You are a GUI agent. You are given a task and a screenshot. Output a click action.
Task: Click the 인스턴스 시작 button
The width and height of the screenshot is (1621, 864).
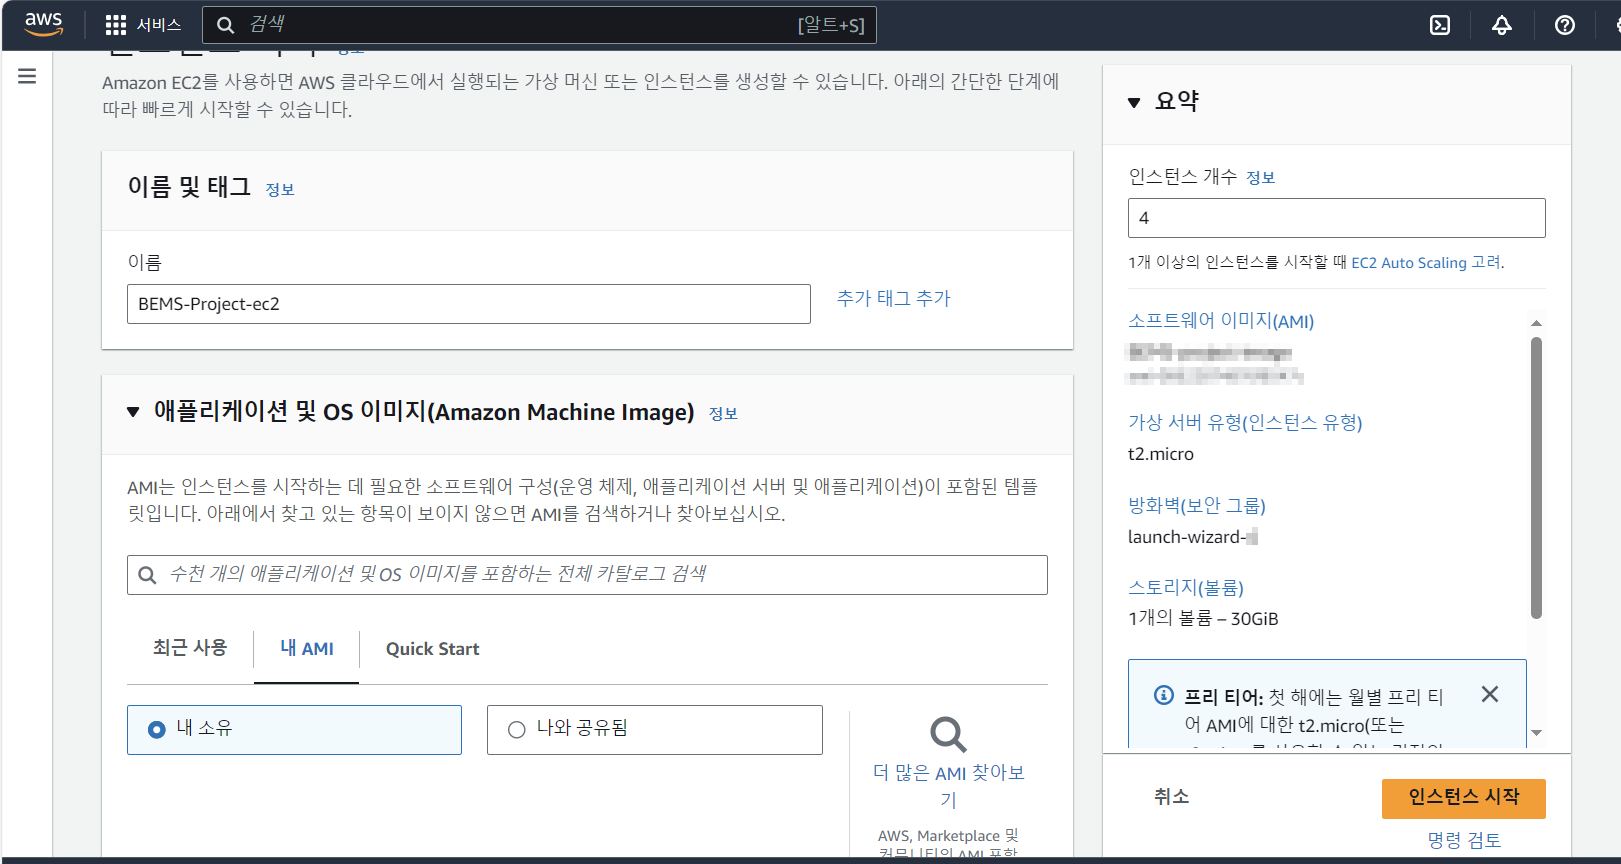point(1463,798)
